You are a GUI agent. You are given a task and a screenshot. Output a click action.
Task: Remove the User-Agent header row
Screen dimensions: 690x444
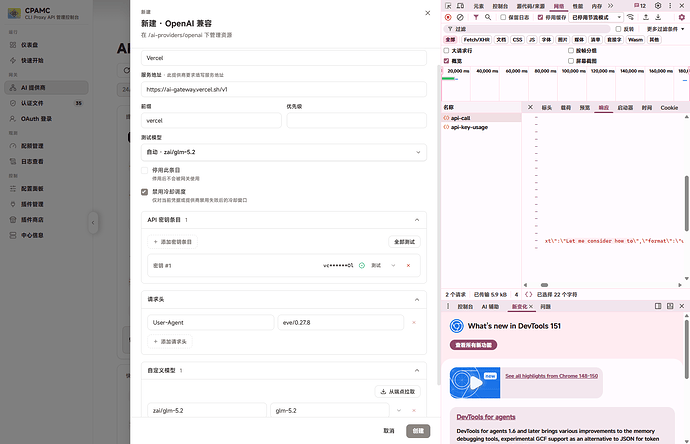tap(414, 323)
